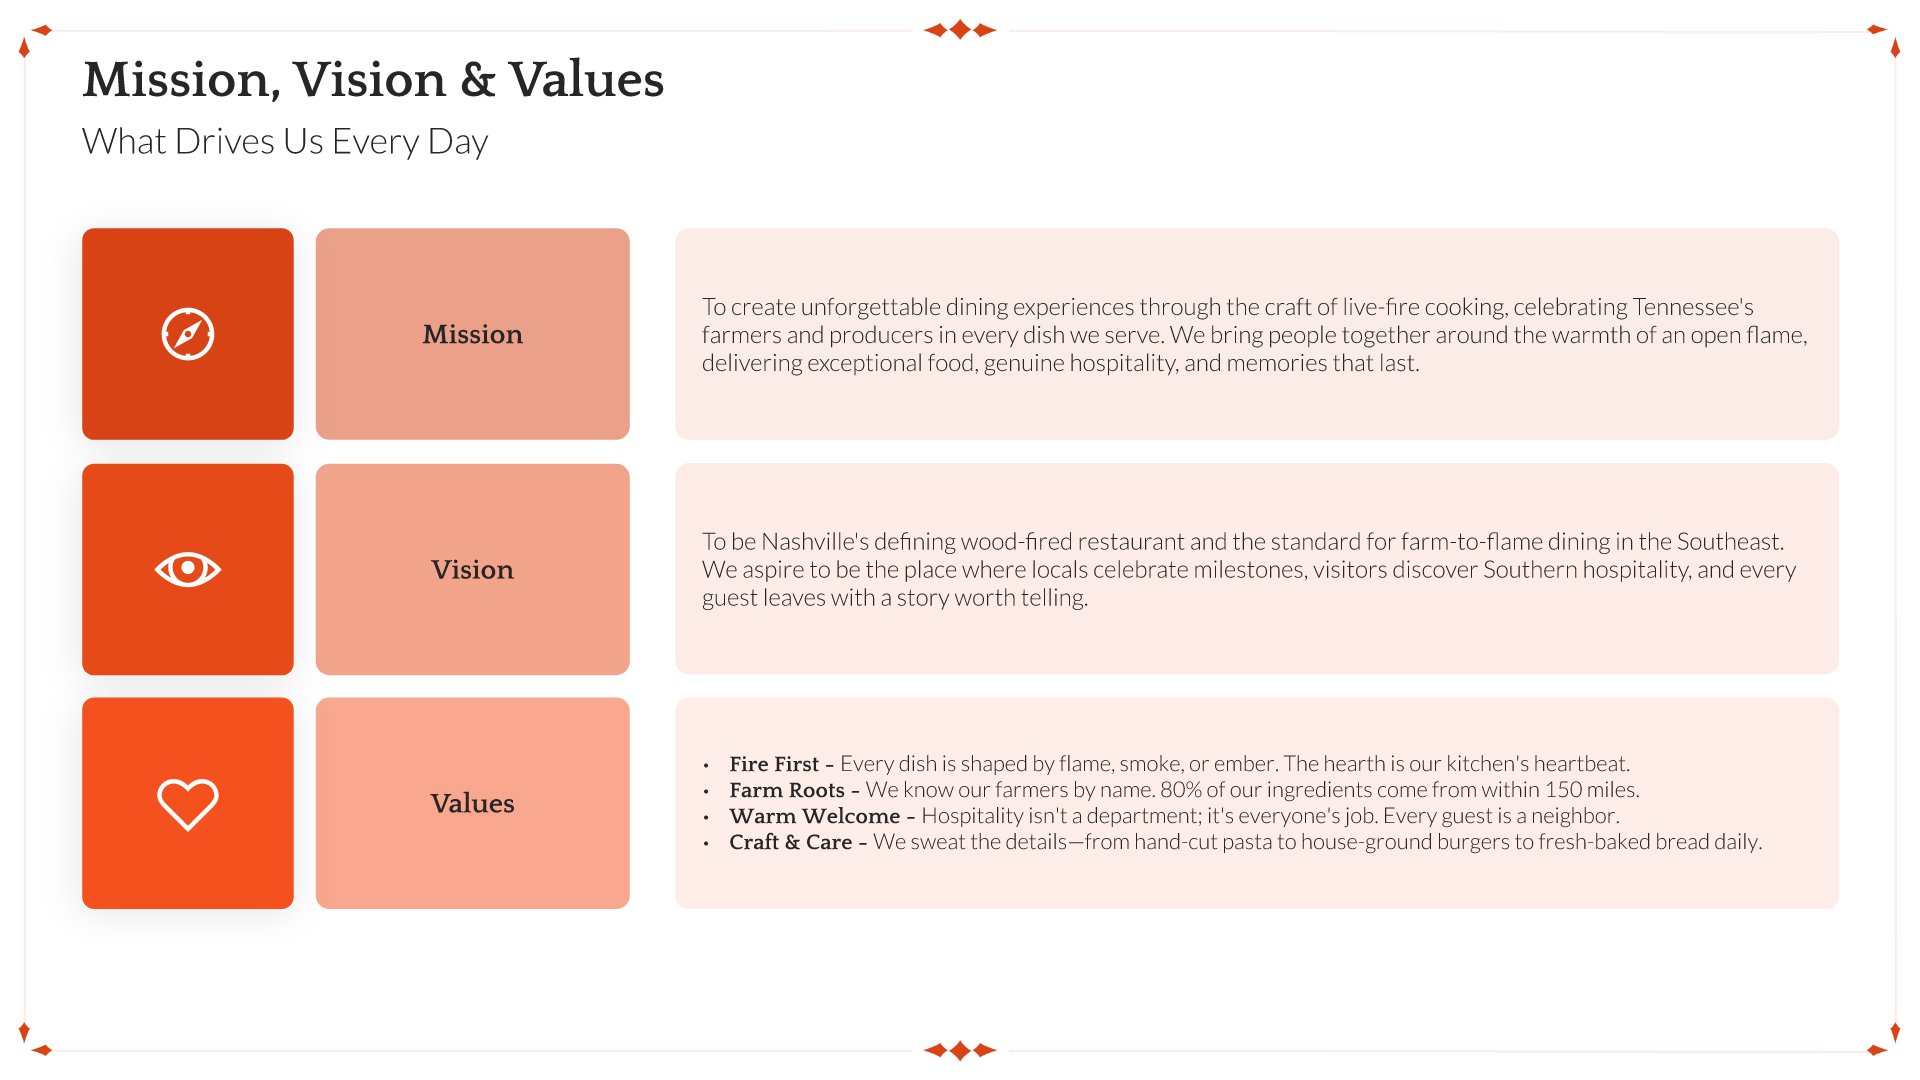Click the "Farm Roots" bullet point

click(1184, 790)
